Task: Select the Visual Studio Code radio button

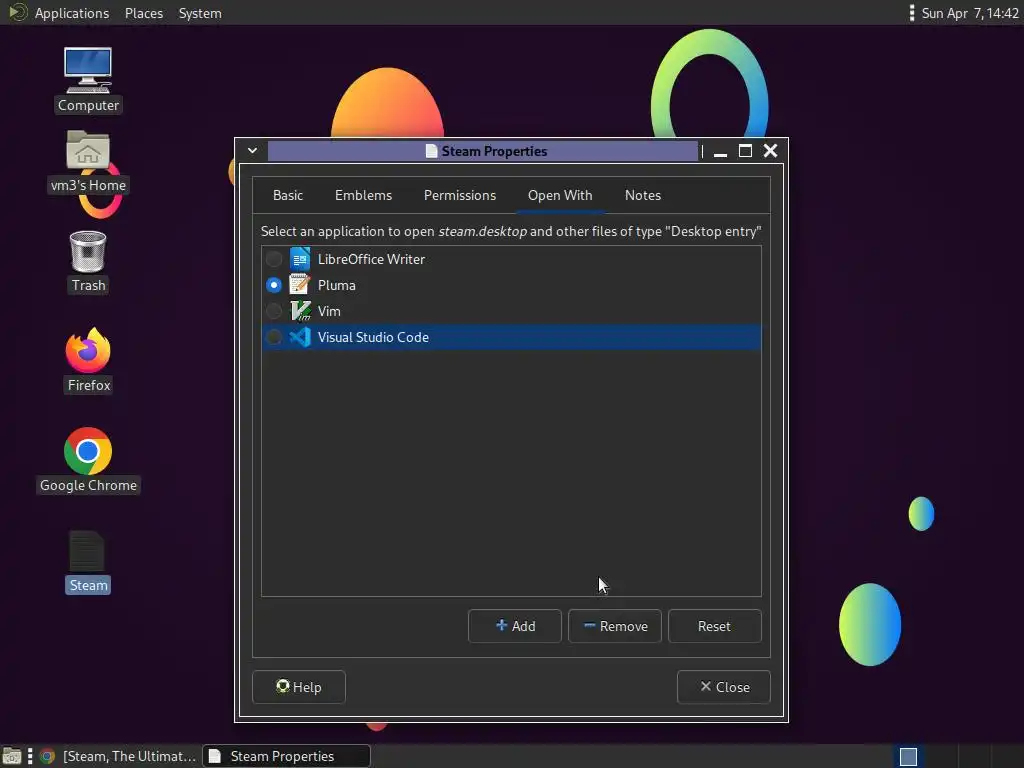Action: click(x=274, y=337)
